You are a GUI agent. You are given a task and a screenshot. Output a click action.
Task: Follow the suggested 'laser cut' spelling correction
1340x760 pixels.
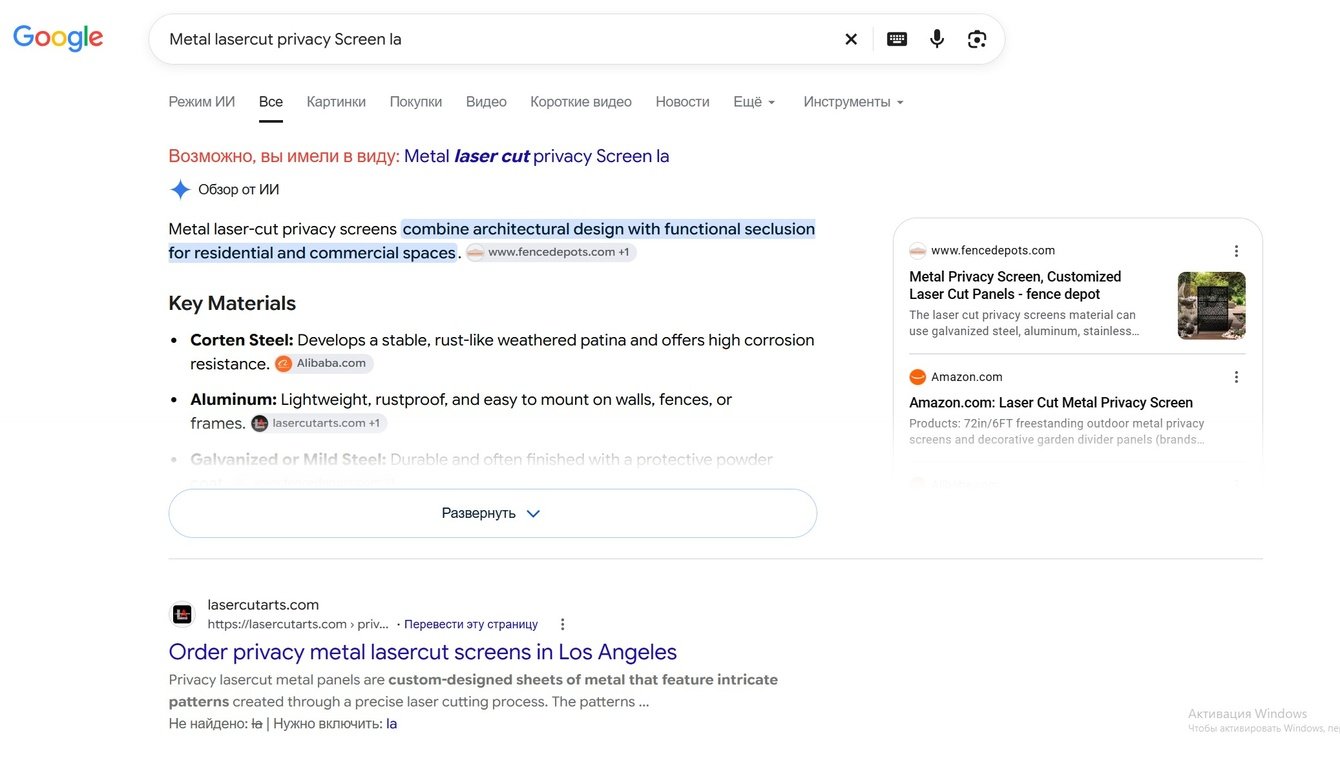tap(537, 156)
